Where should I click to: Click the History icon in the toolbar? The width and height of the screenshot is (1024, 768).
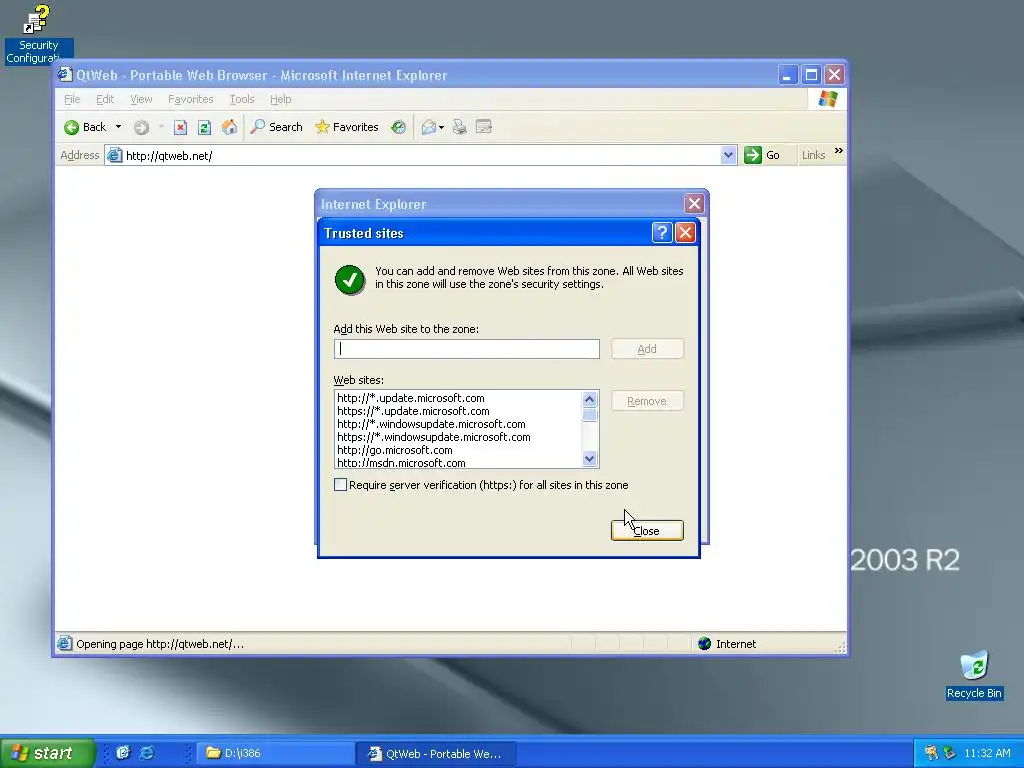398,127
